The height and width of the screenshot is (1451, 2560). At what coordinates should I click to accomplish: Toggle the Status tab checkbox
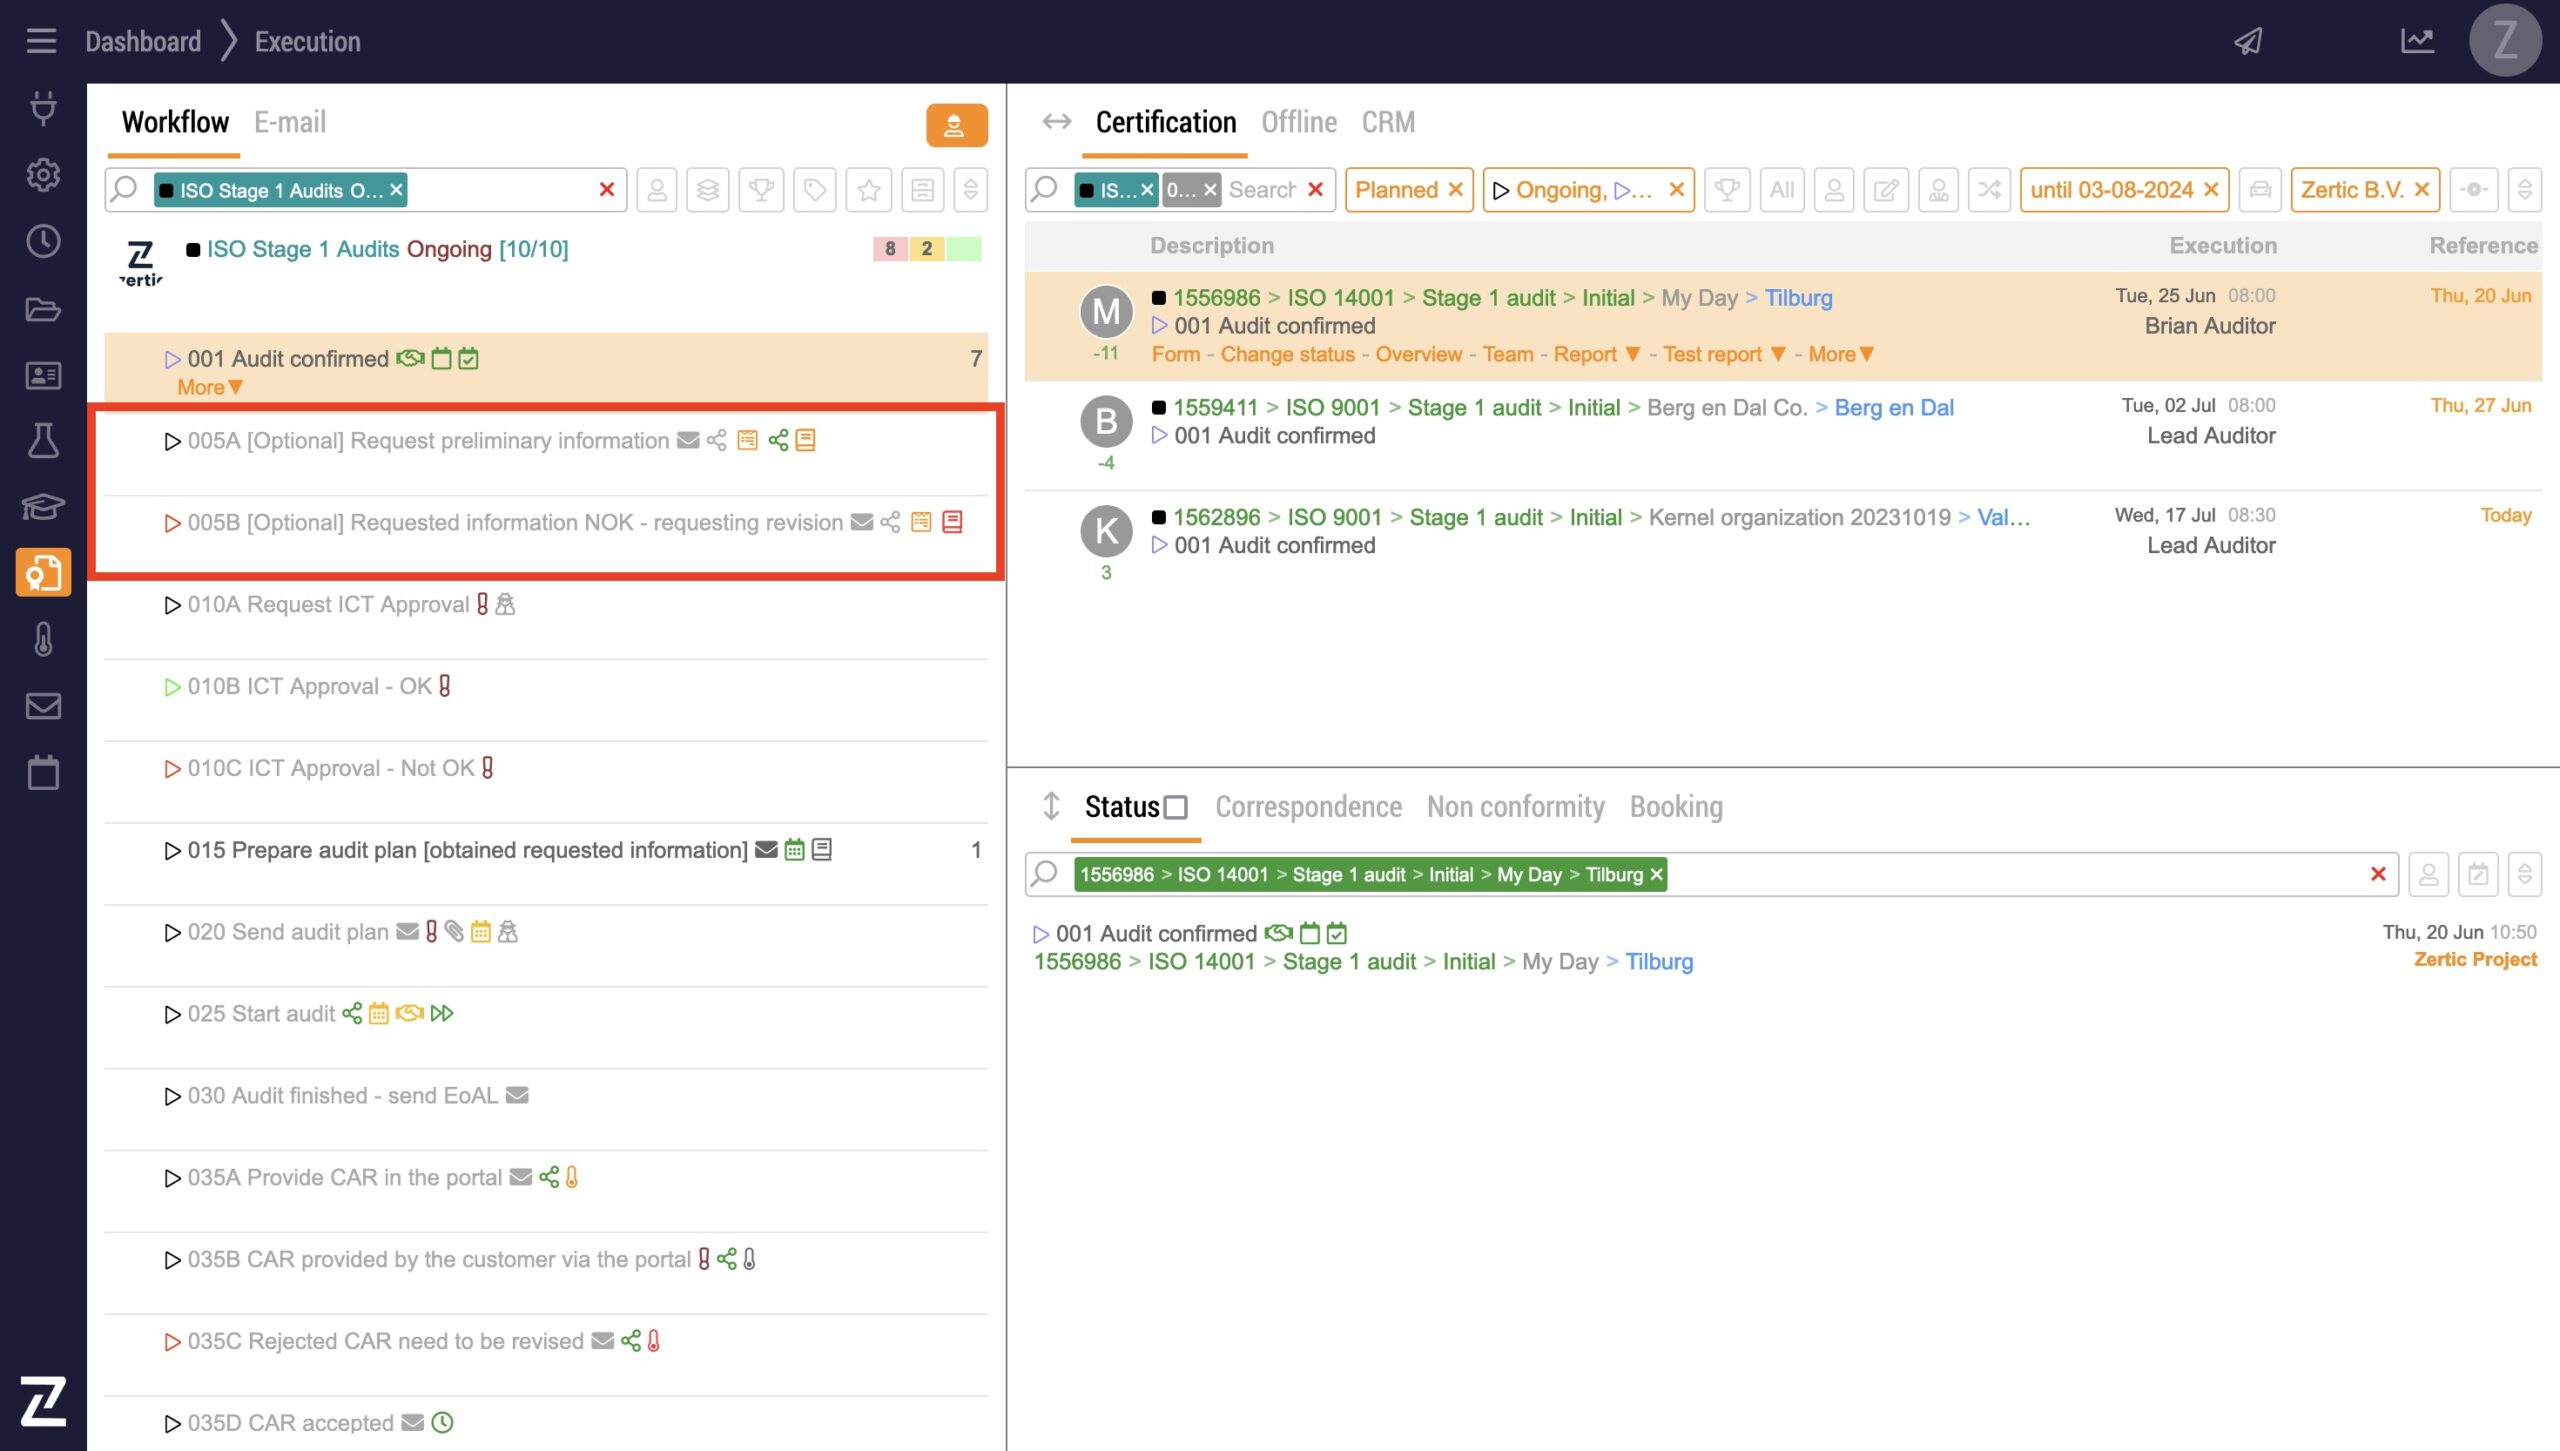1176,807
